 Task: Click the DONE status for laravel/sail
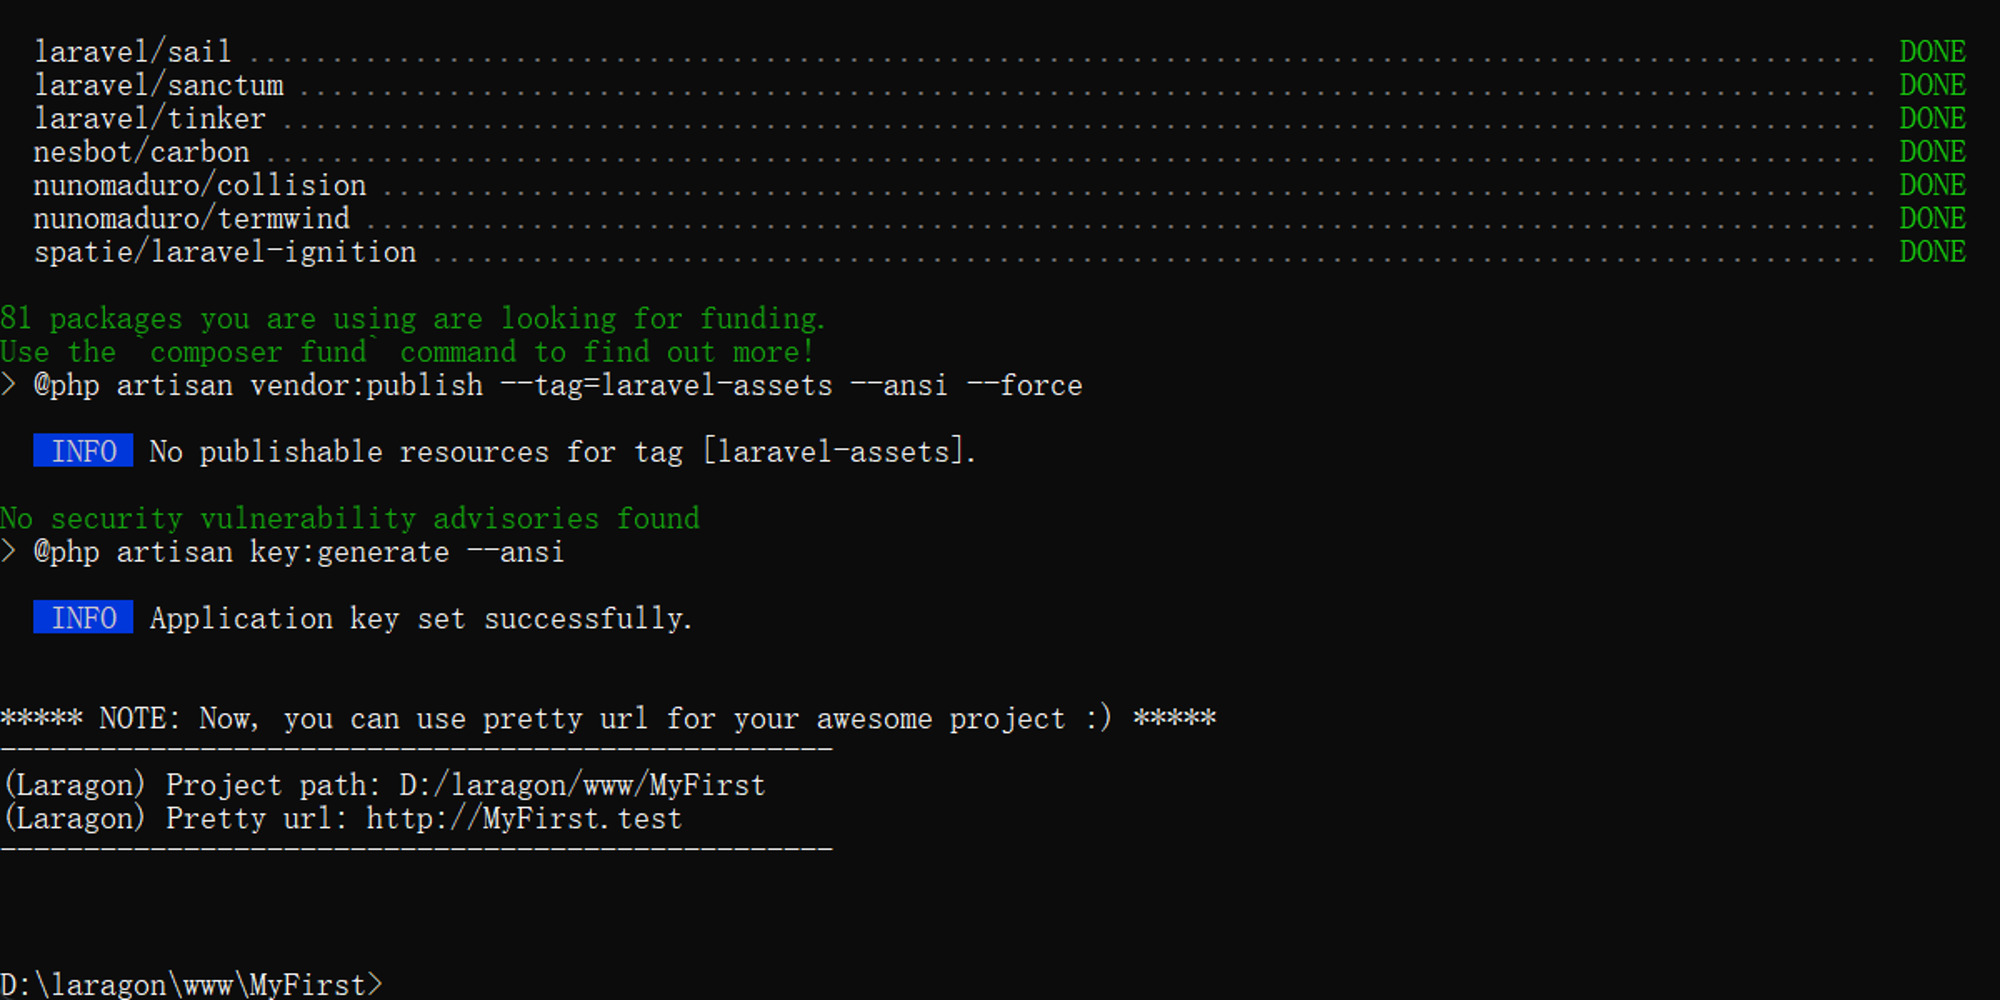tap(1932, 51)
